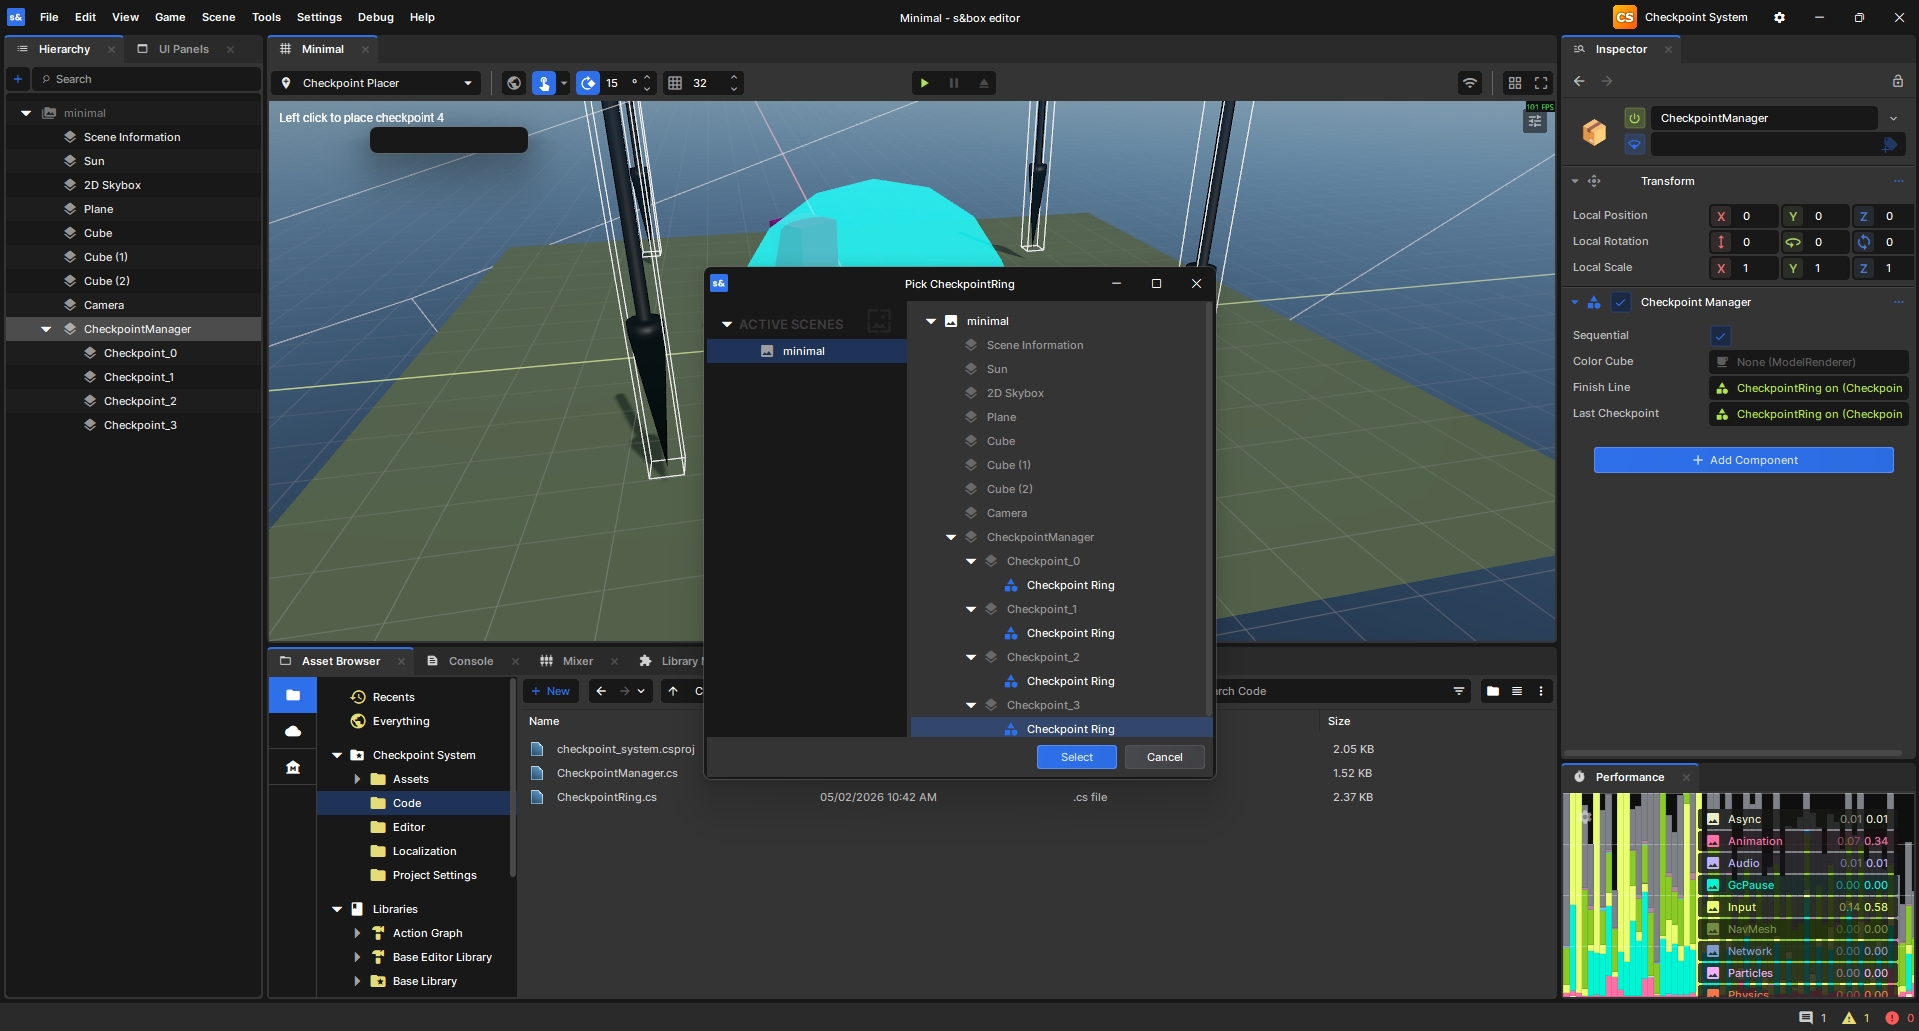Lock the Inspector panel with padlock icon

pos(1897,81)
